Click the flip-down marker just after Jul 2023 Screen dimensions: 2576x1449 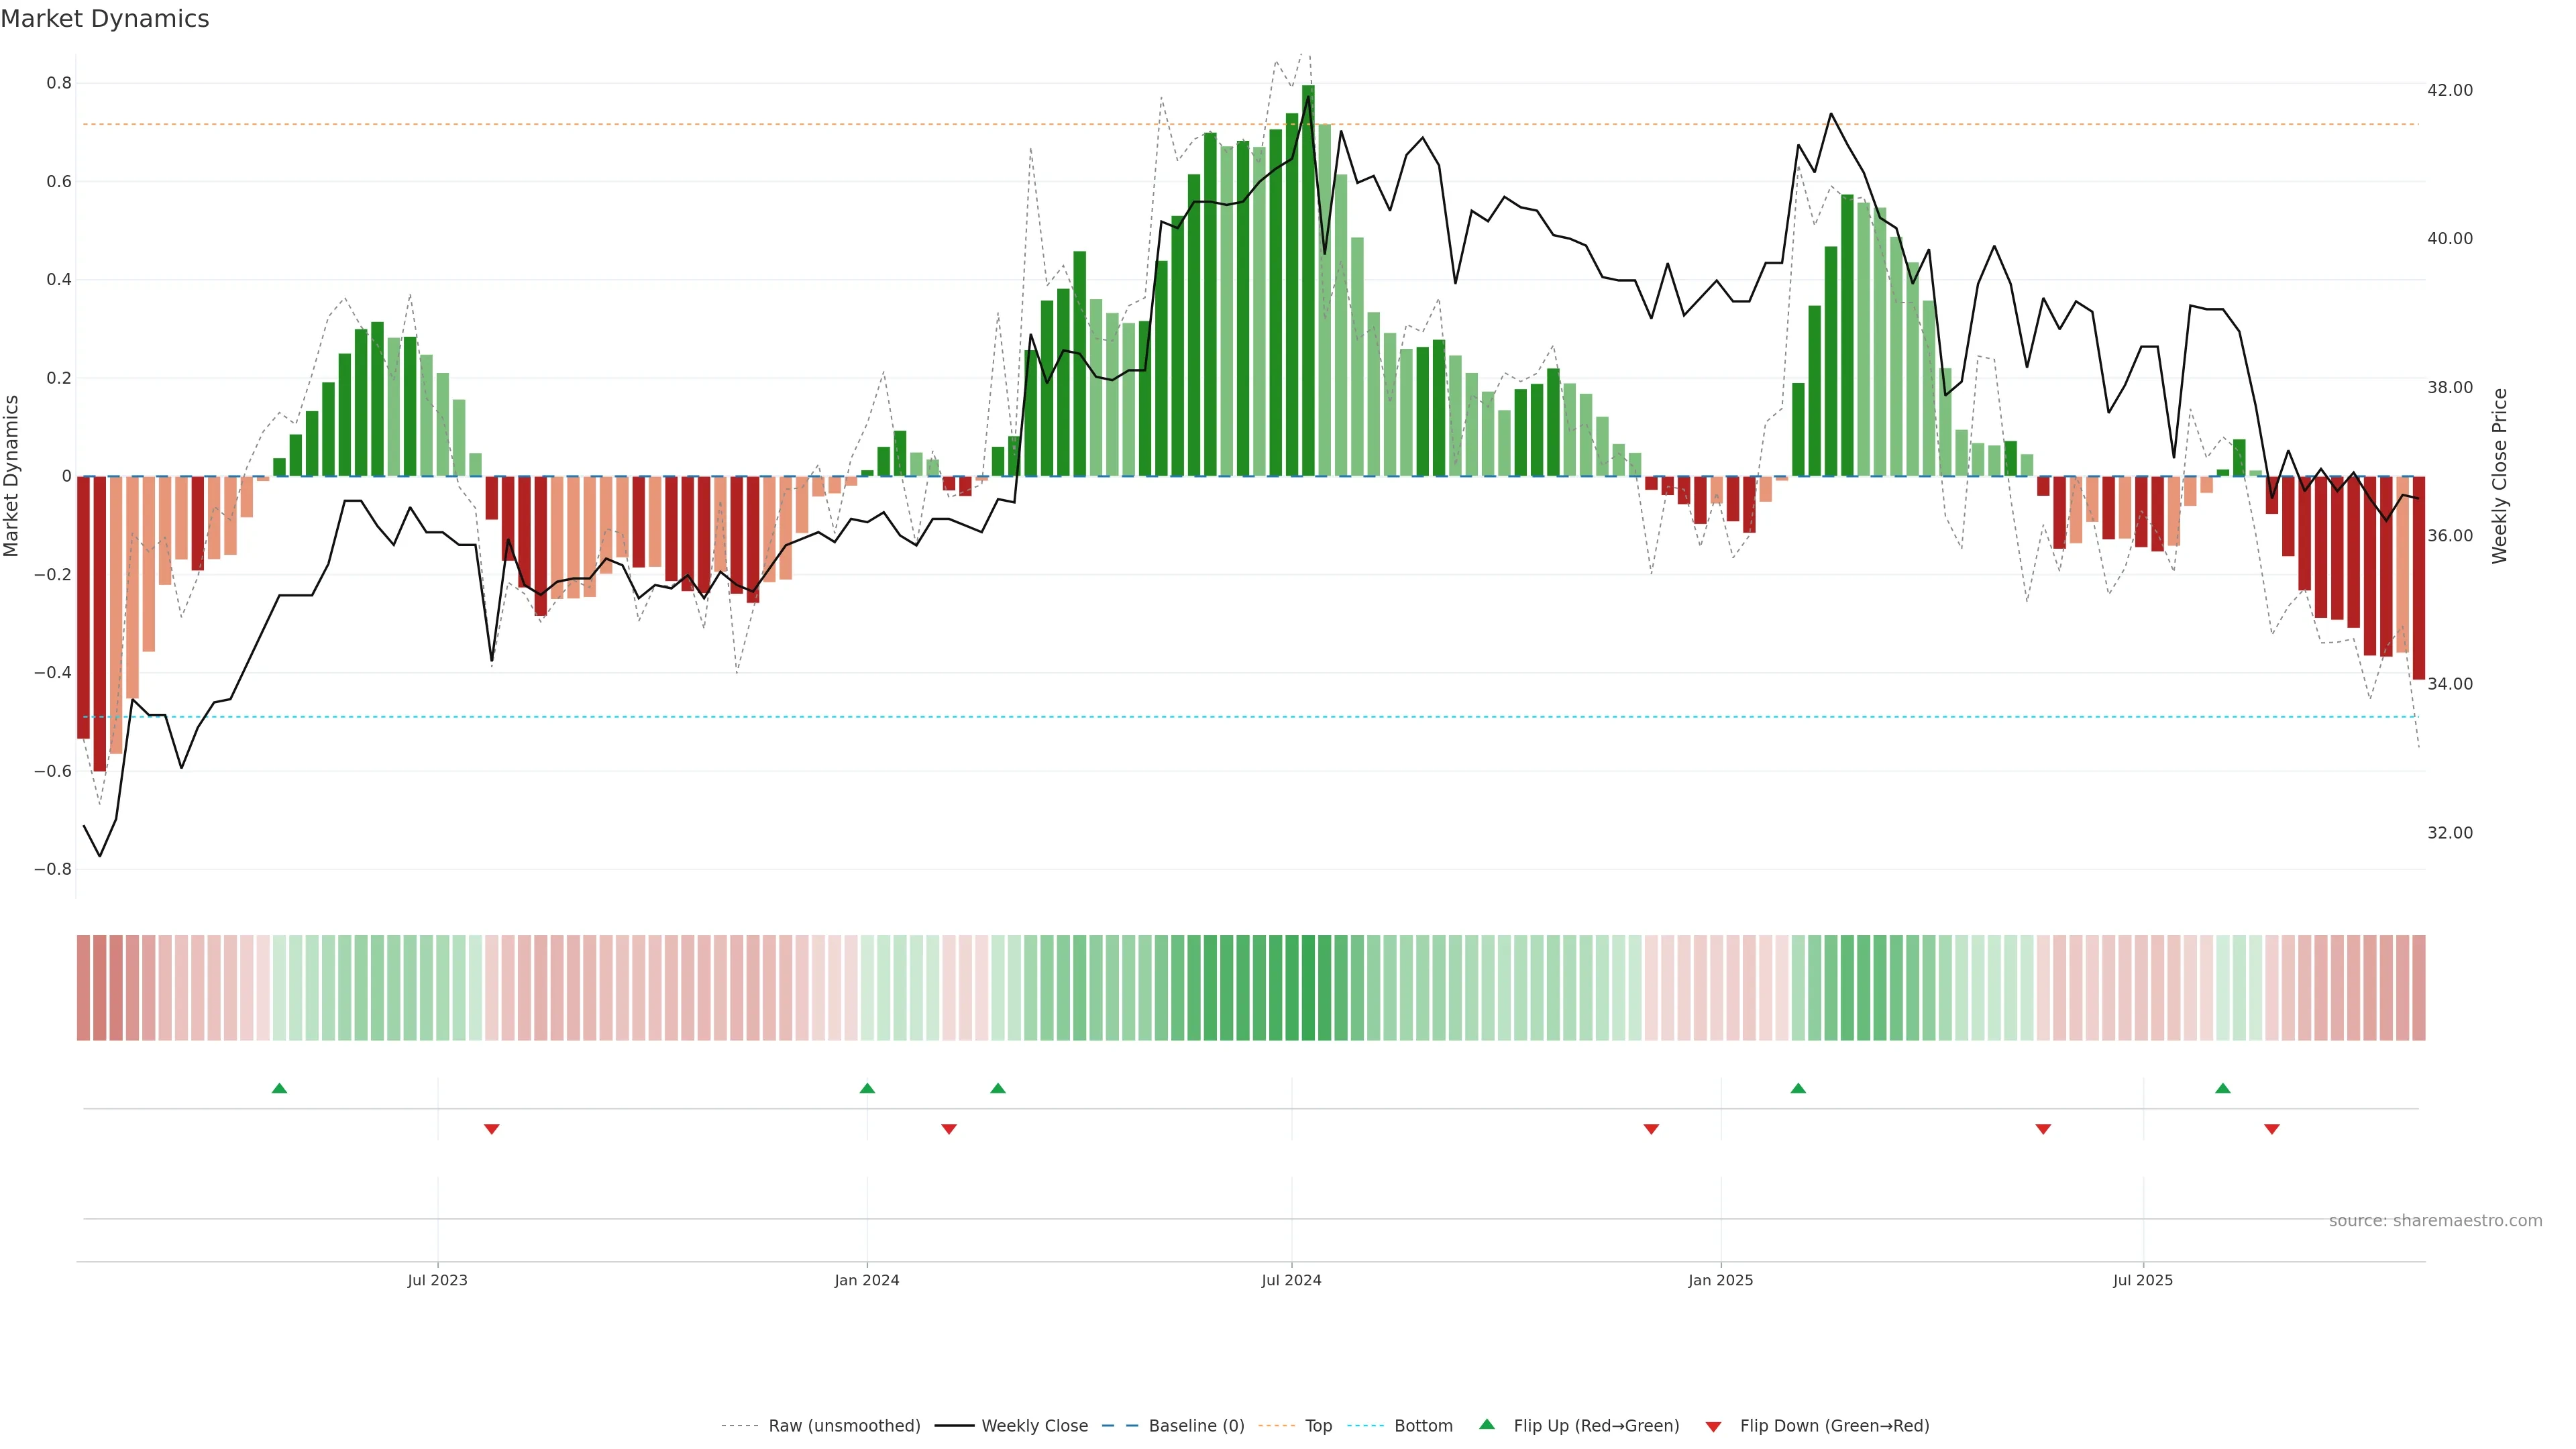[491, 1129]
